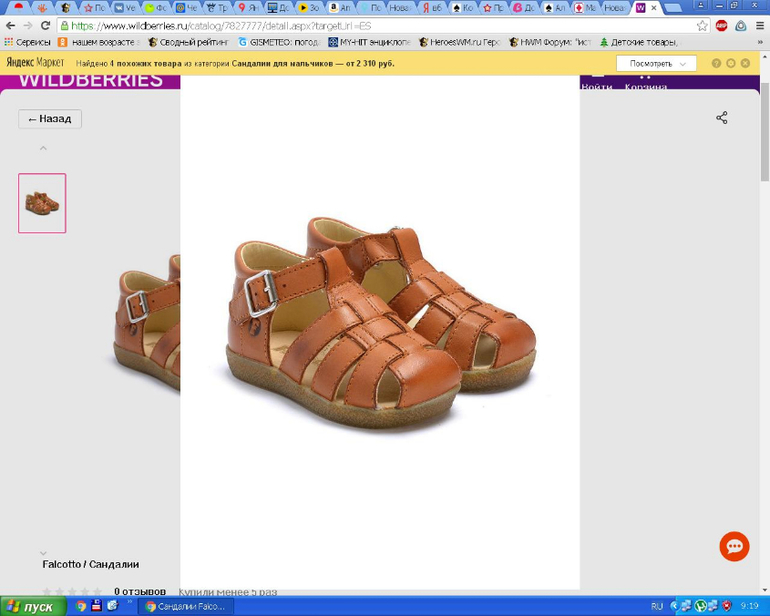Open the Сервисы apps shortcut

(x=27, y=42)
